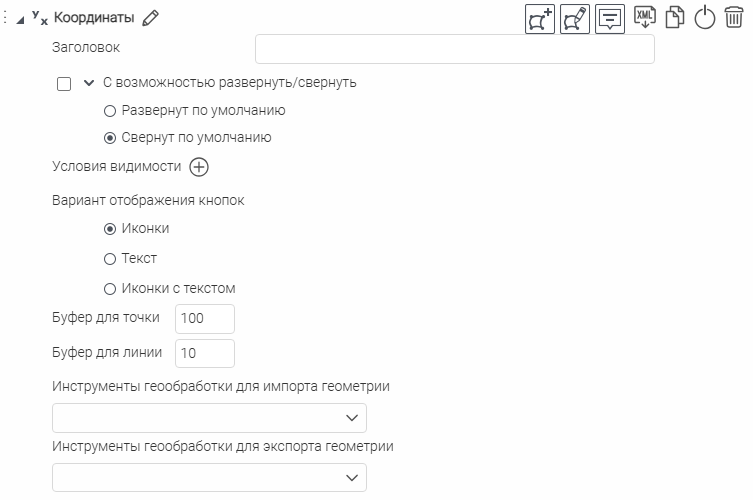
Task: Click the edit geometry polygon icon
Action: coord(575,19)
